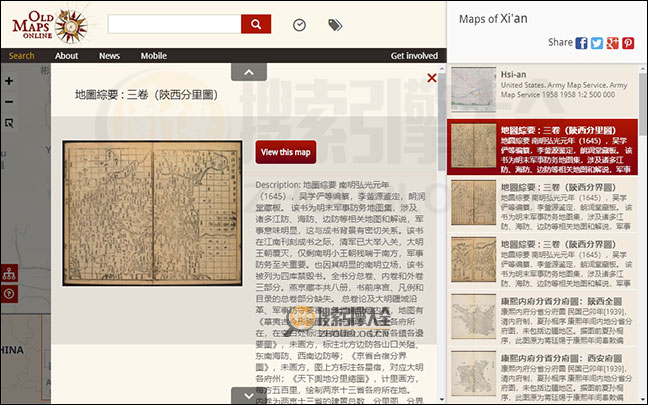Share on Twitter
The width and height of the screenshot is (648, 405).
point(597,43)
